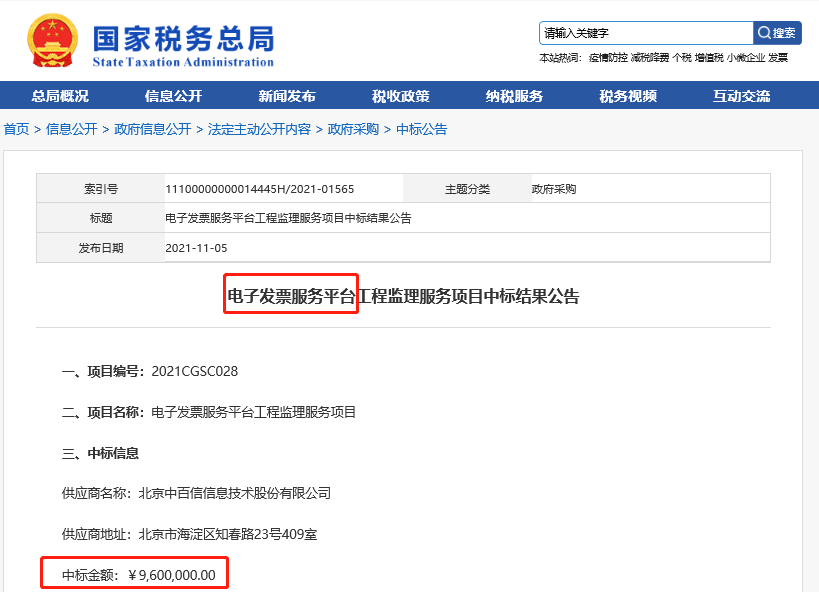Click the 政府采购 category value in table
Screen dimensions: 819x592
[554, 189]
